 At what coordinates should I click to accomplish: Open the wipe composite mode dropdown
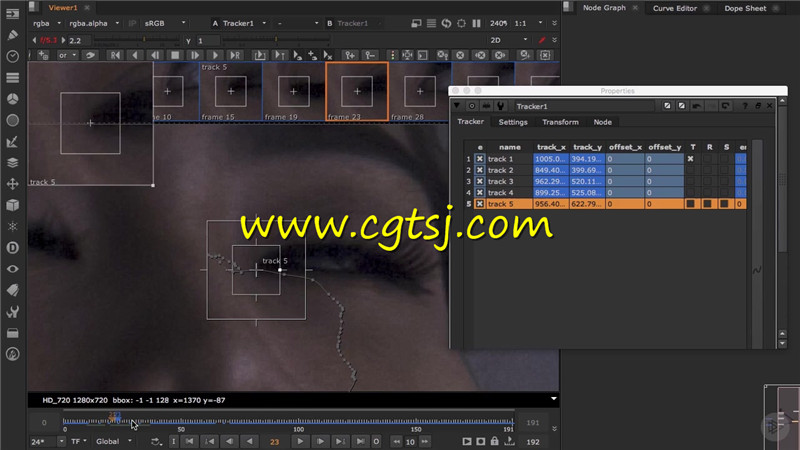pyautogui.click(x=298, y=23)
